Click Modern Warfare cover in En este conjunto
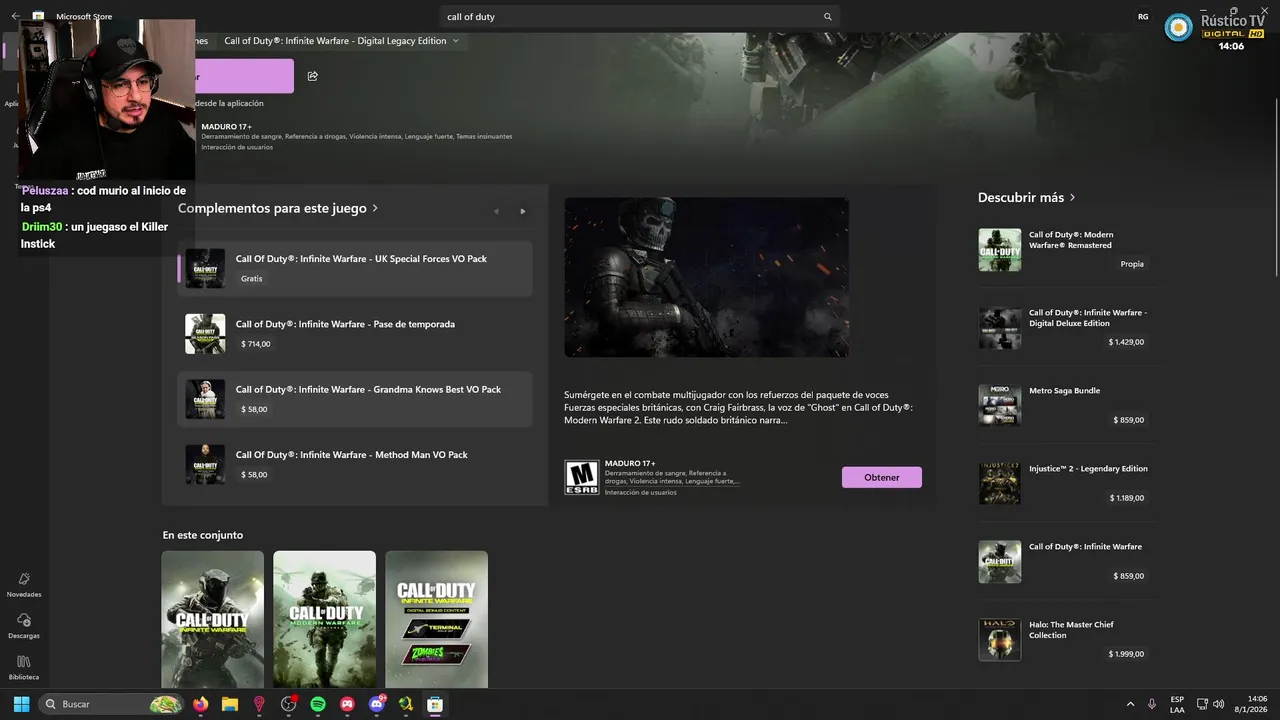 click(x=325, y=619)
